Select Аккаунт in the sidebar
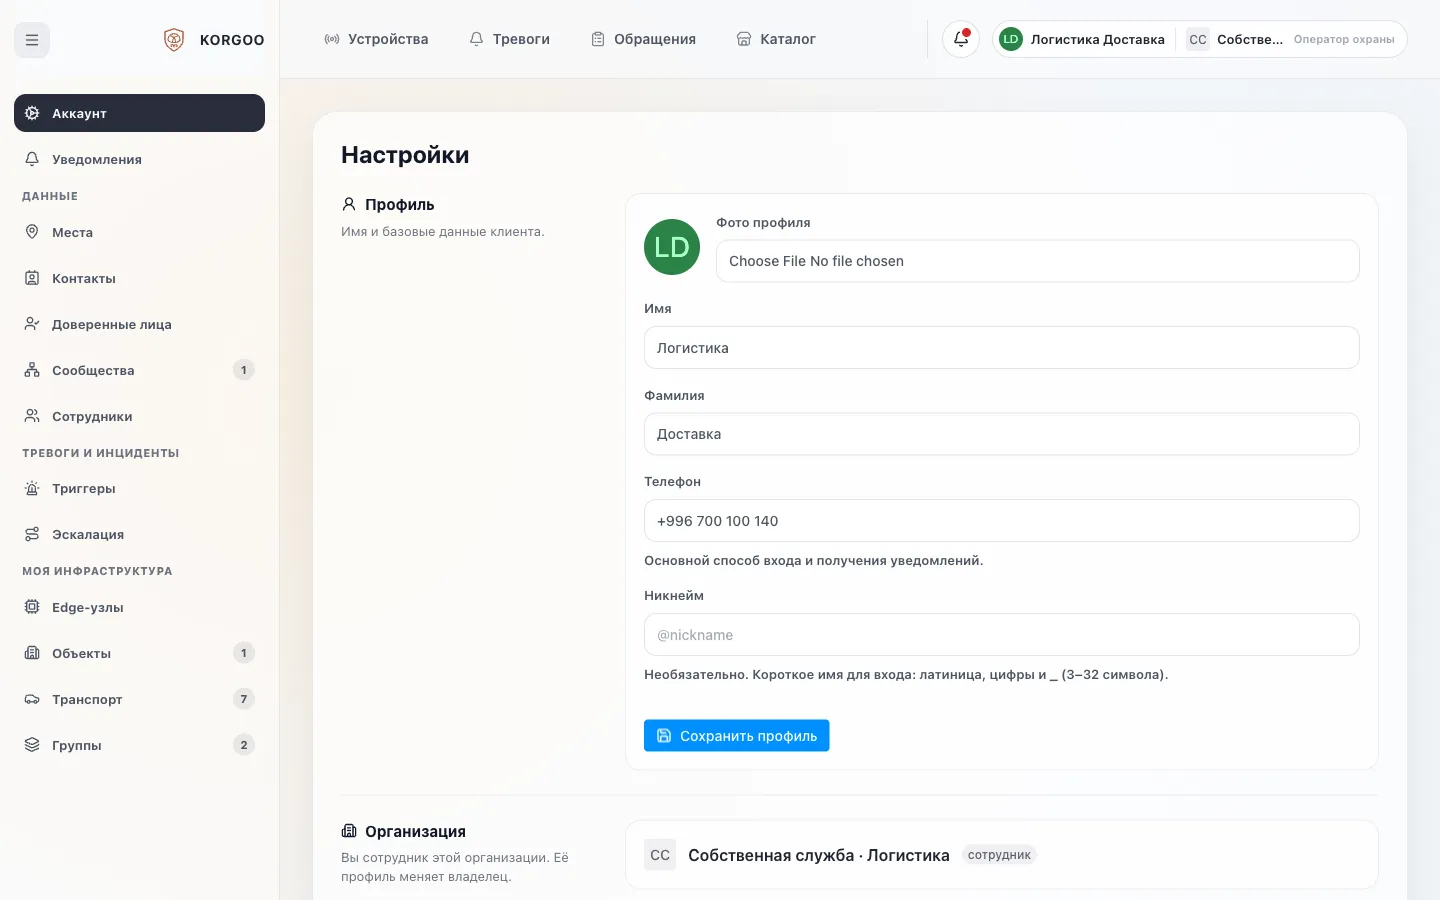The image size is (1440, 900). tap(140, 113)
